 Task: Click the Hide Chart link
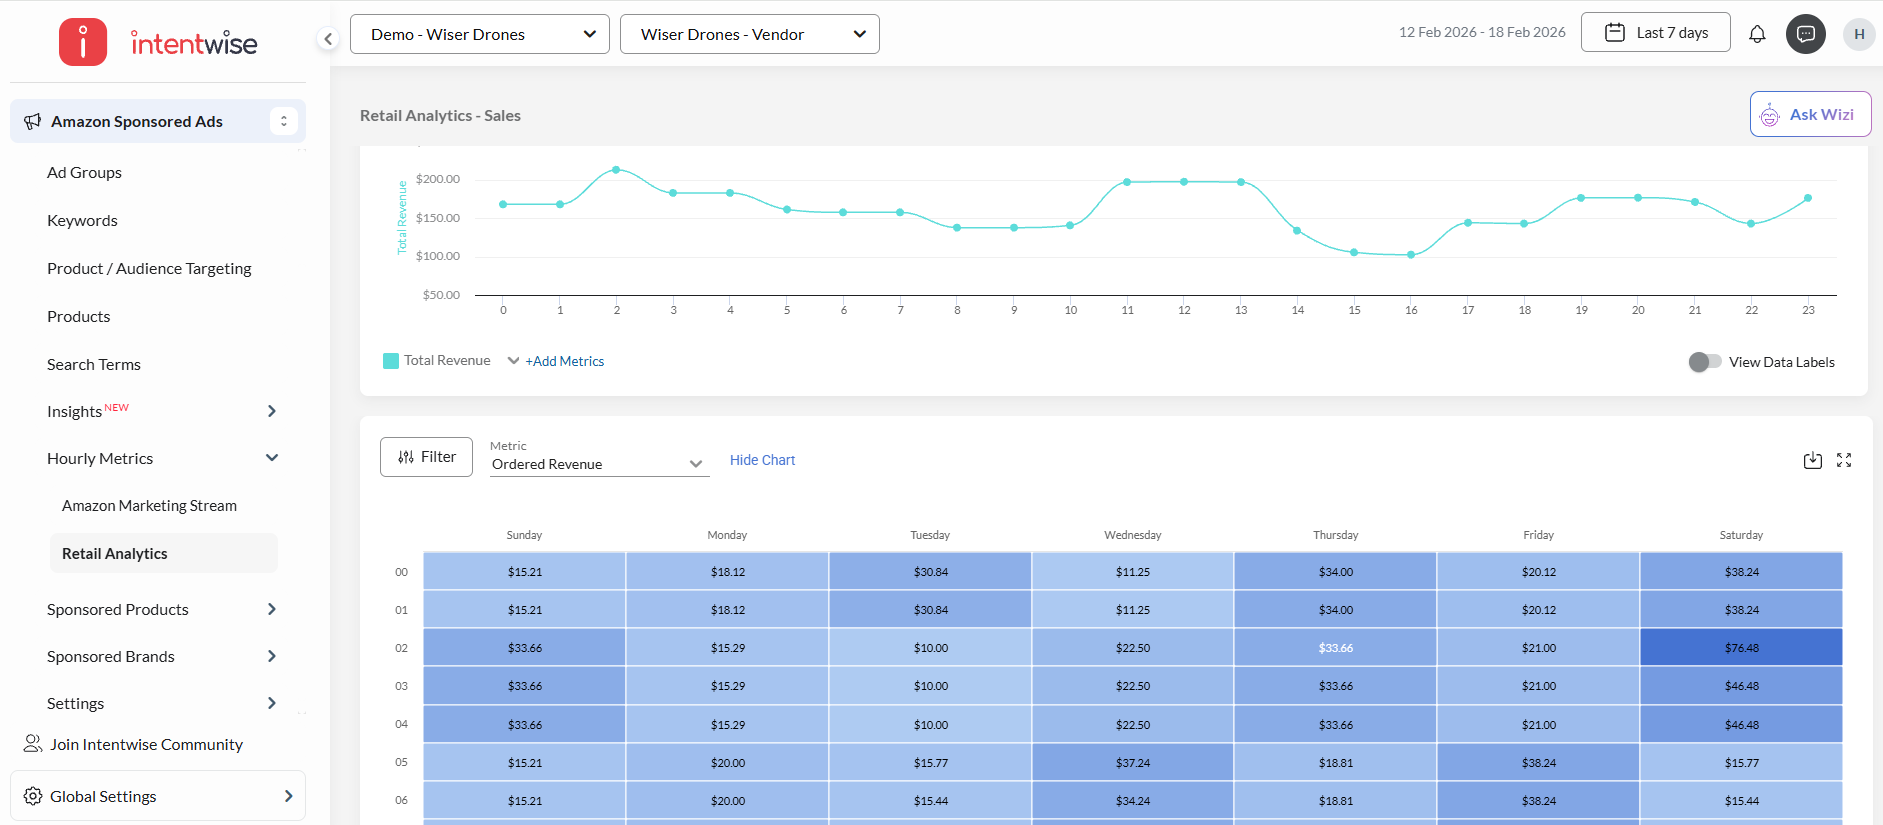pyautogui.click(x=762, y=460)
